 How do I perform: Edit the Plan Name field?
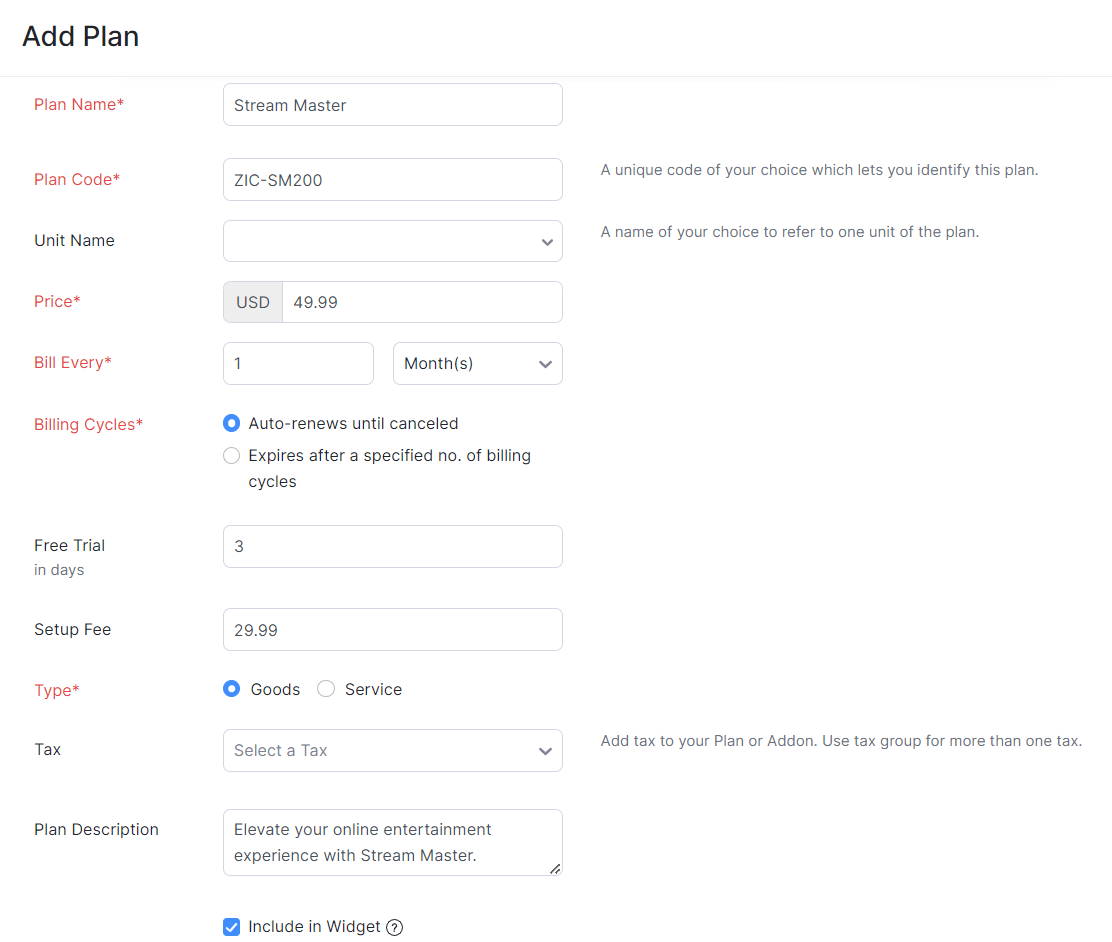pos(392,104)
